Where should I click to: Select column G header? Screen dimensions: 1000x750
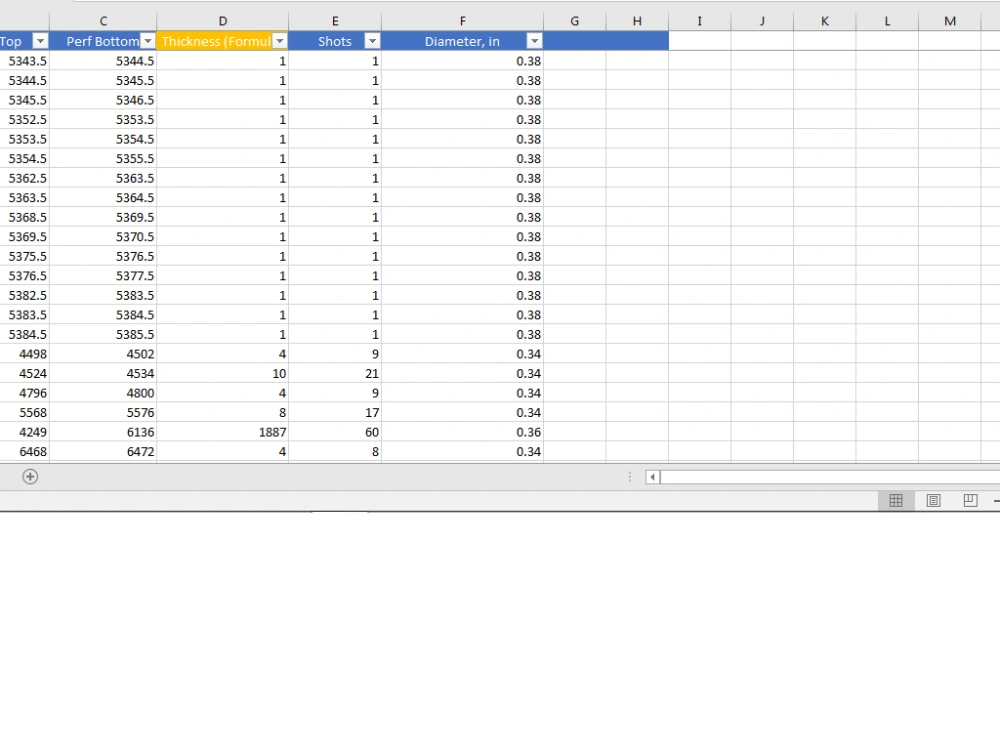[x=575, y=21]
